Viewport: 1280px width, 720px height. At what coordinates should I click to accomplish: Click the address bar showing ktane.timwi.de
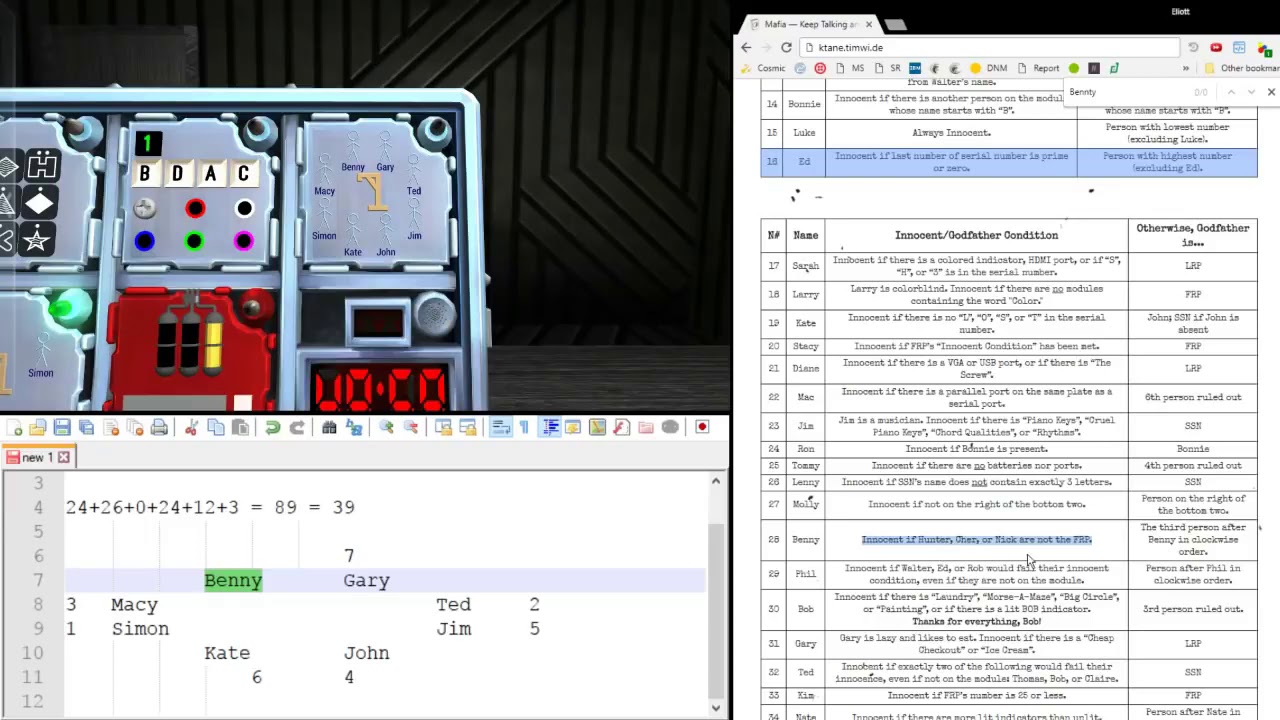(x=990, y=48)
